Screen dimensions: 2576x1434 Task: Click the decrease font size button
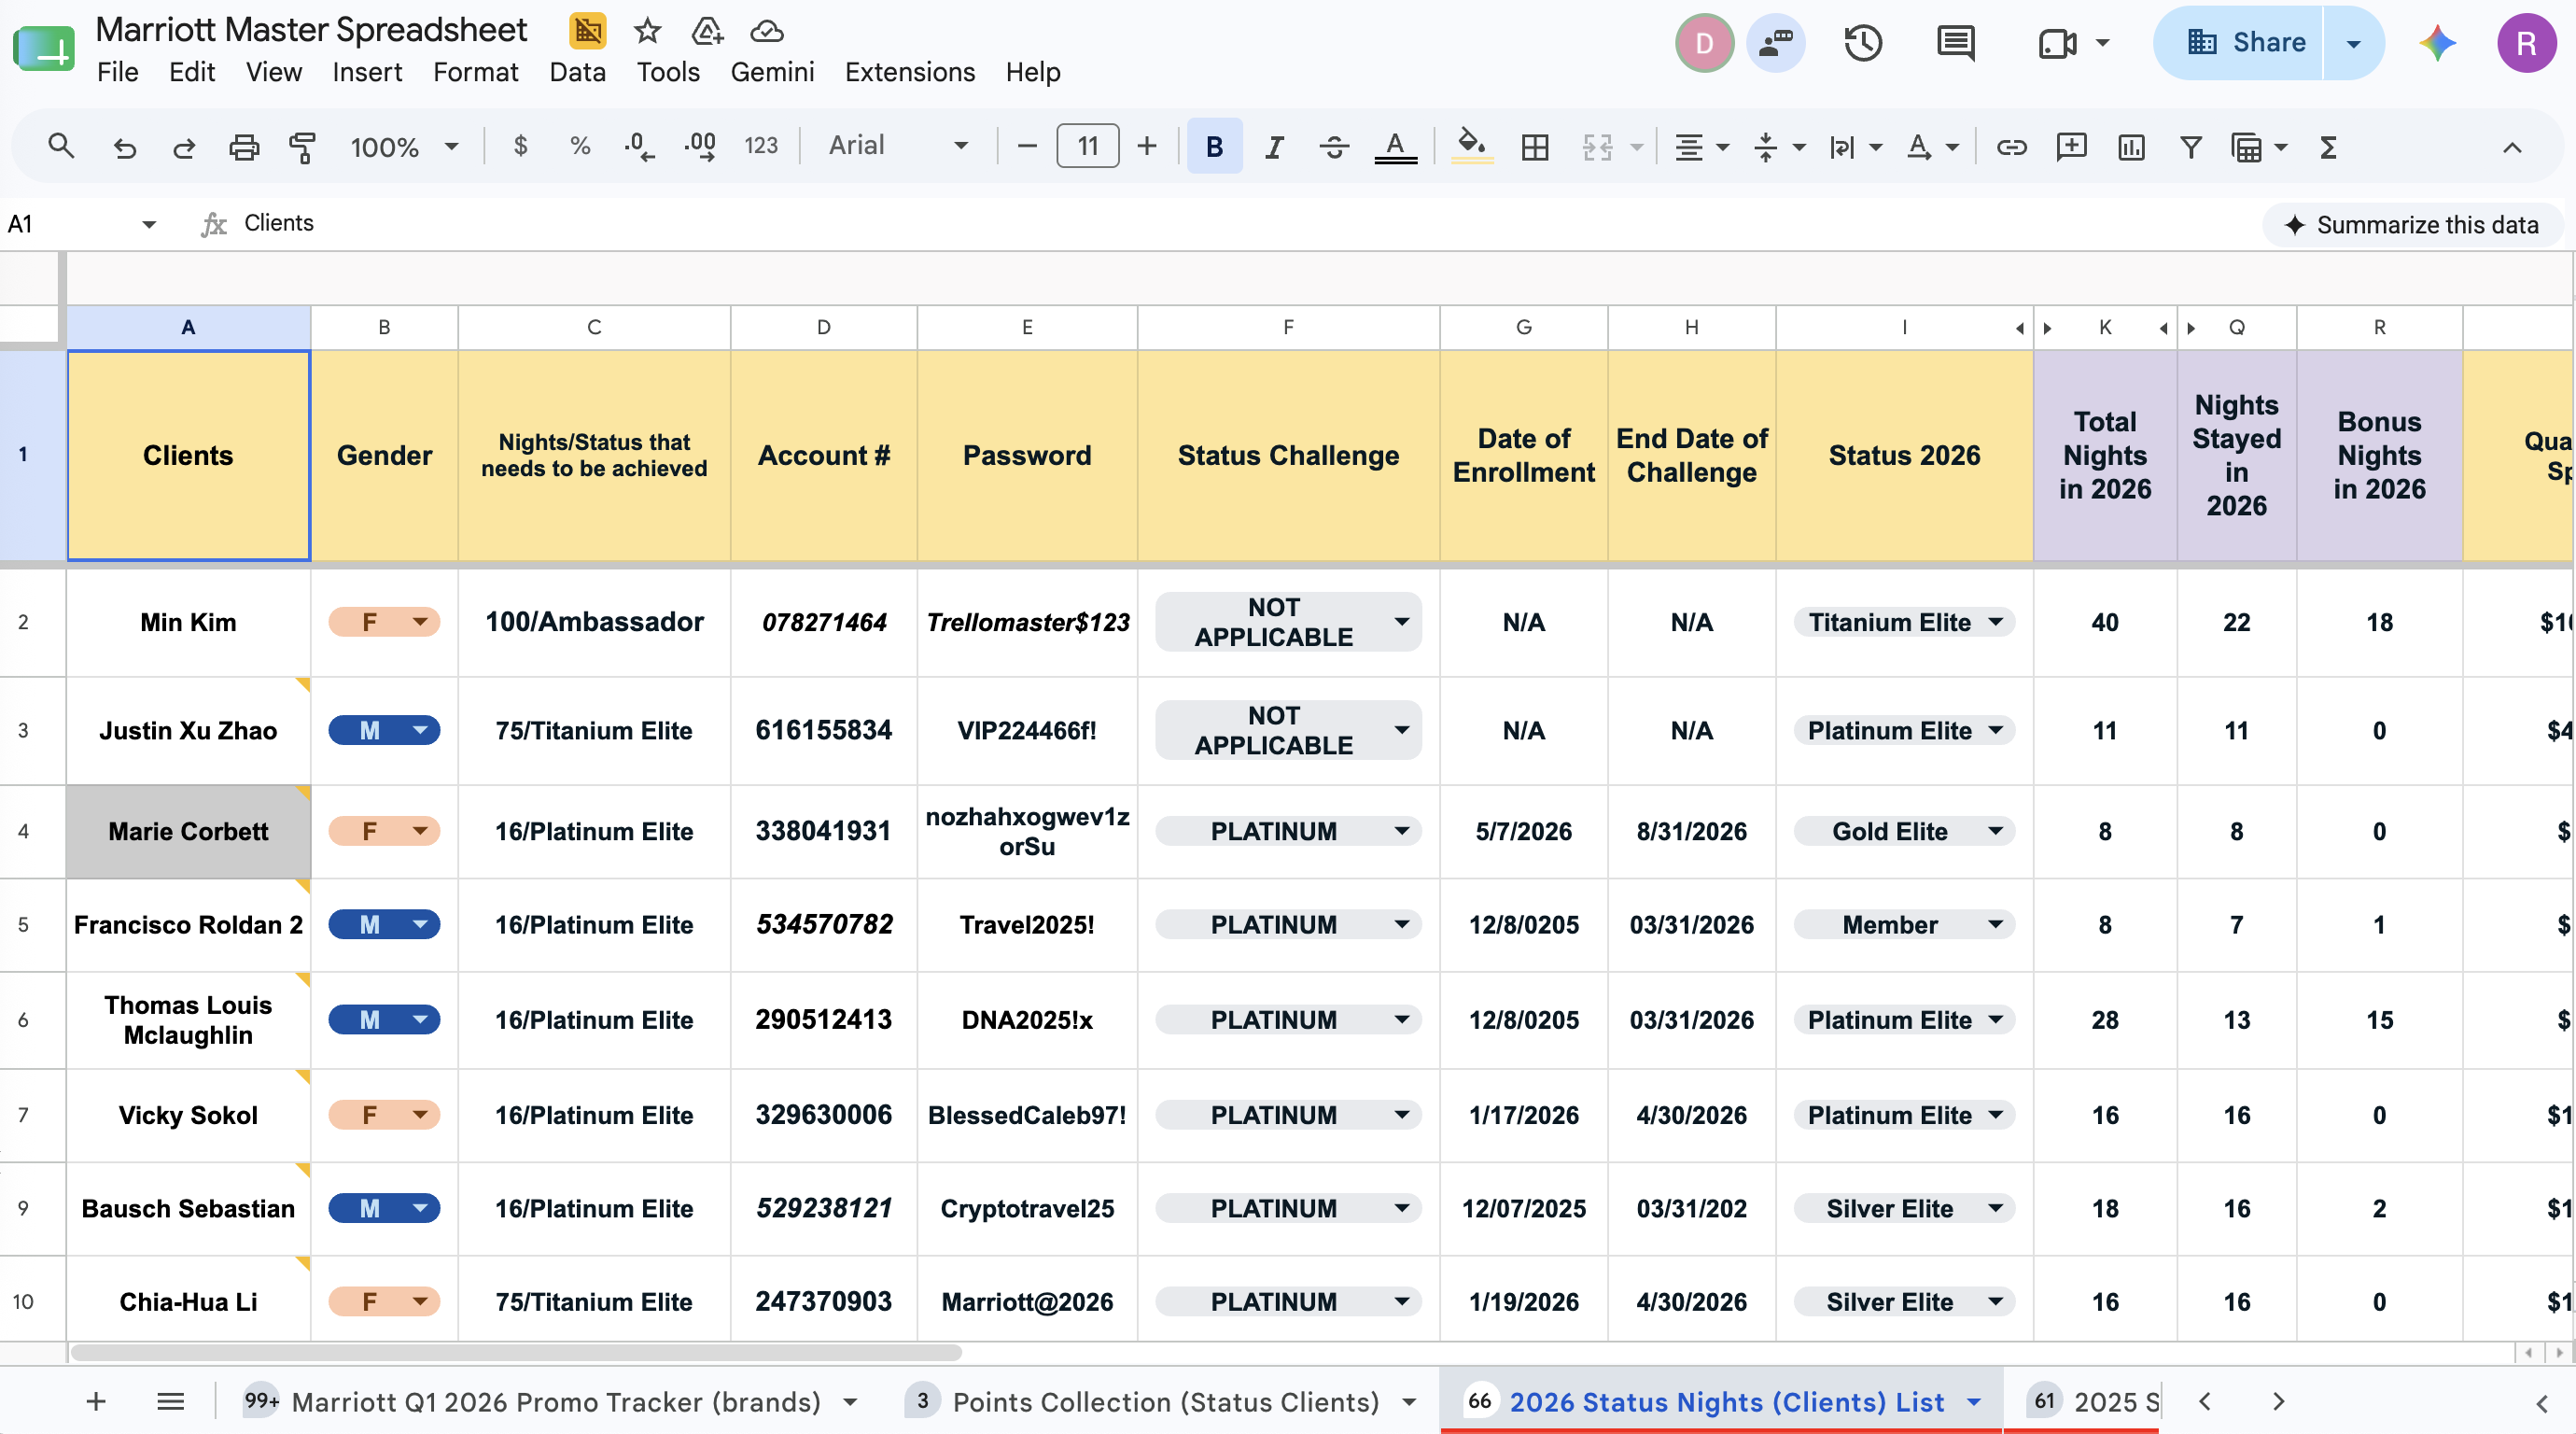coord(1026,147)
